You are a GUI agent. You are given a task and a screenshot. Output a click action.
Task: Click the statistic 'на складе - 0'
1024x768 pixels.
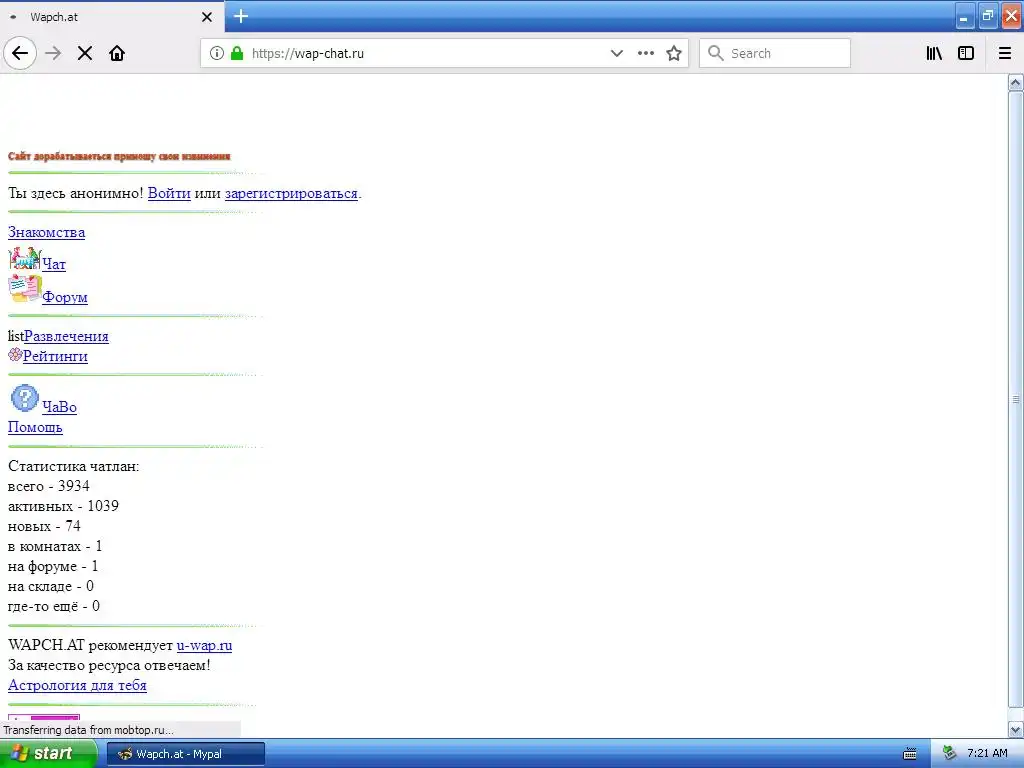(x=51, y=586)
